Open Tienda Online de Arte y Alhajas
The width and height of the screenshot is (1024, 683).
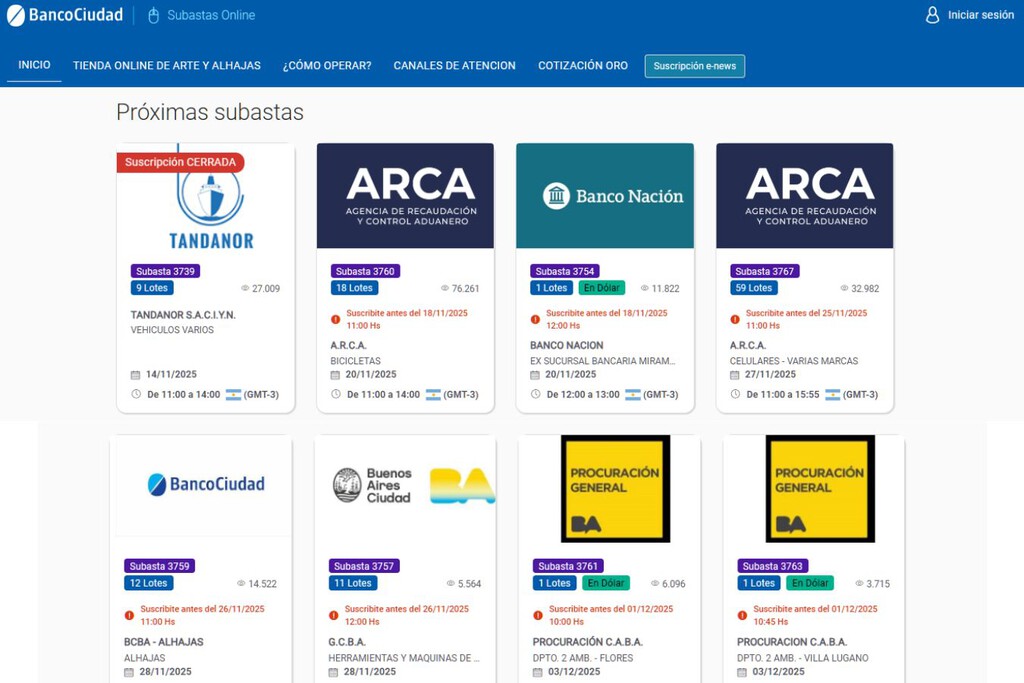(x=166, y=65)
